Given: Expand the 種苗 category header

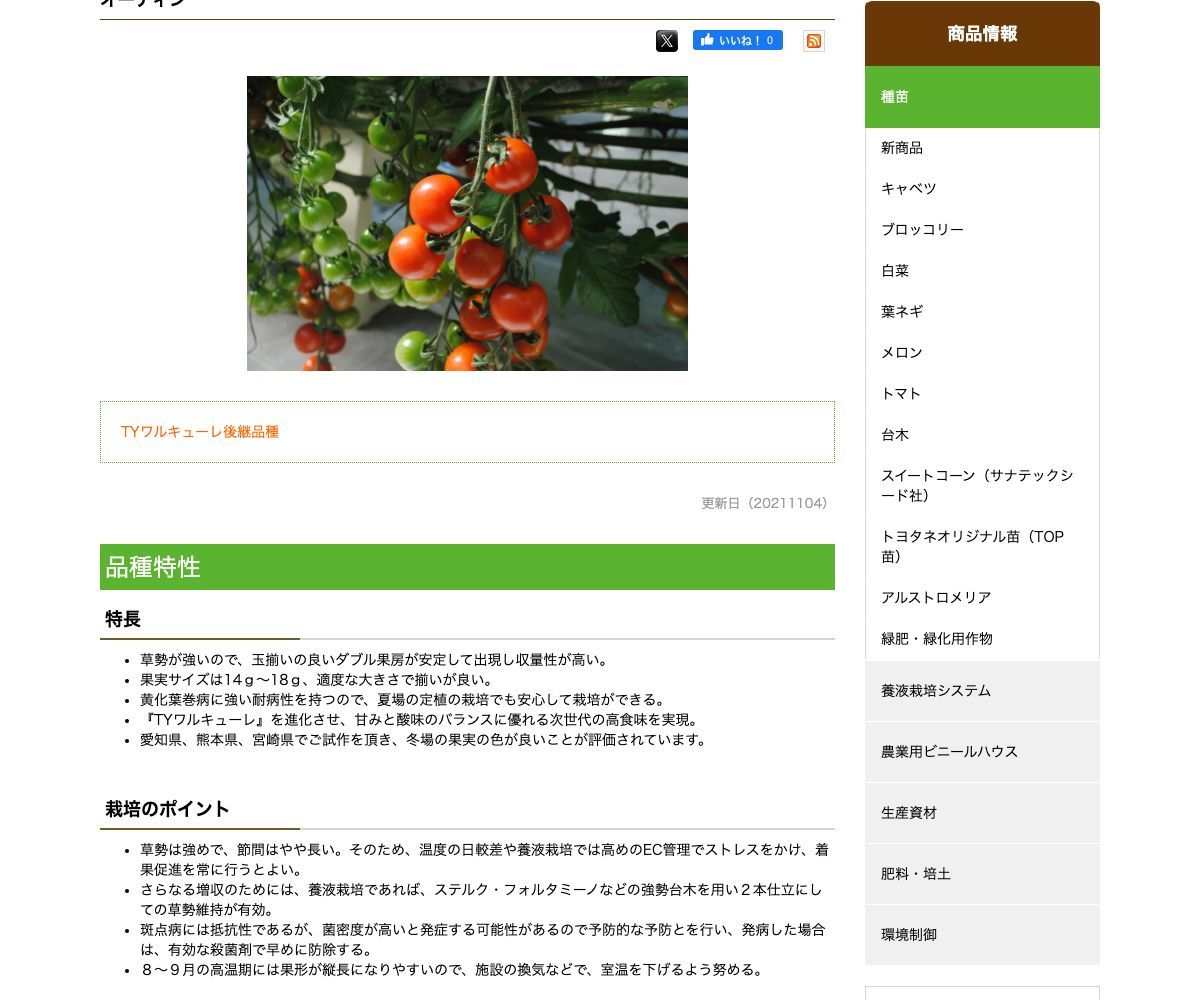Looking at the screenshot, I should [981, 97].
